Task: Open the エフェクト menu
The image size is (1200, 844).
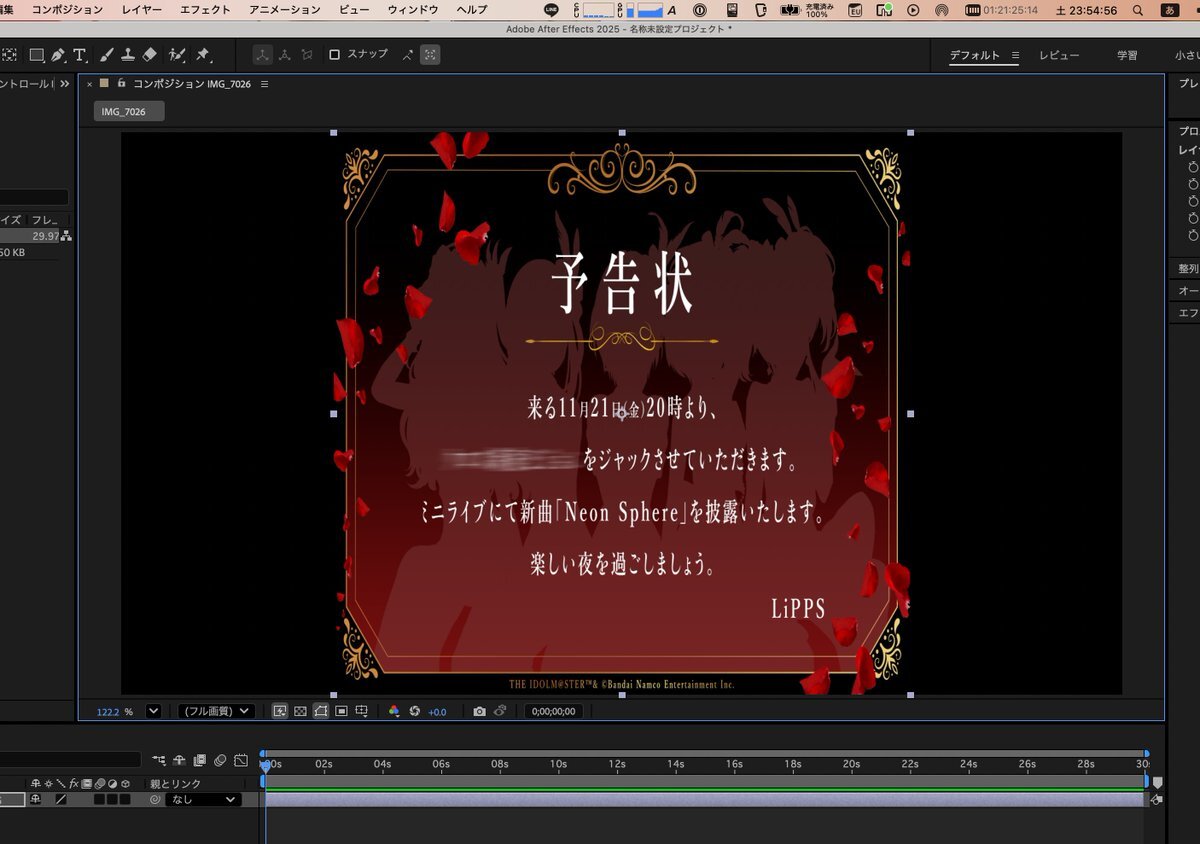Action: click(205, 9)
